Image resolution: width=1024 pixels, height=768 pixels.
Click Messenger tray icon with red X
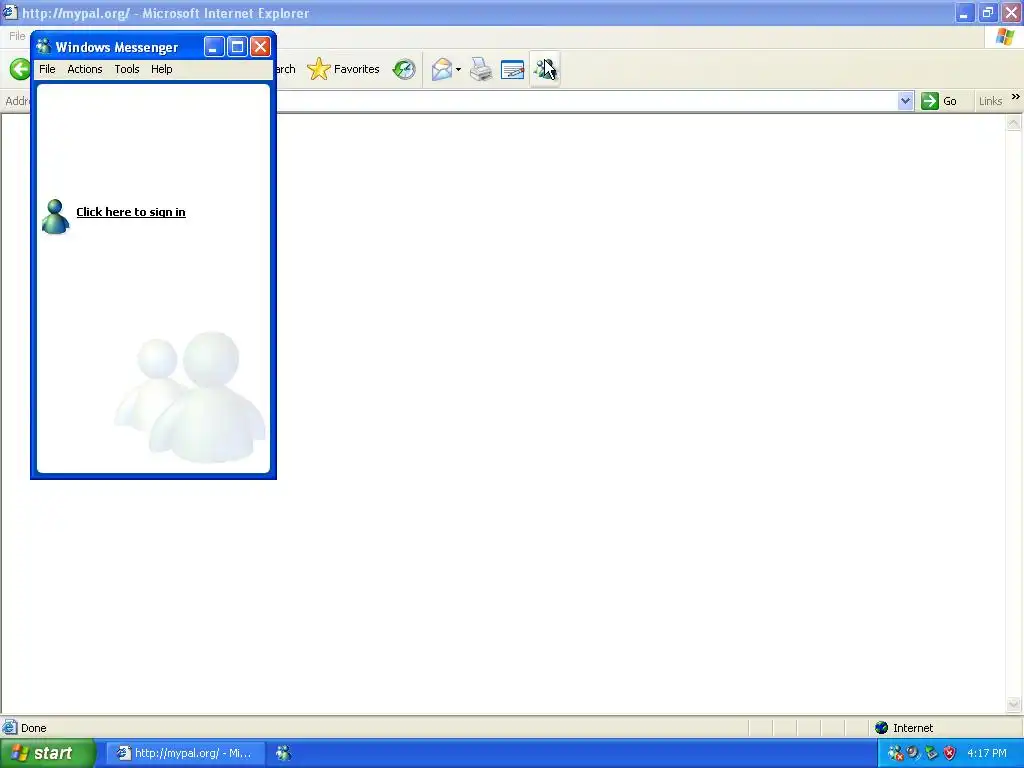(x=895, y=753)
